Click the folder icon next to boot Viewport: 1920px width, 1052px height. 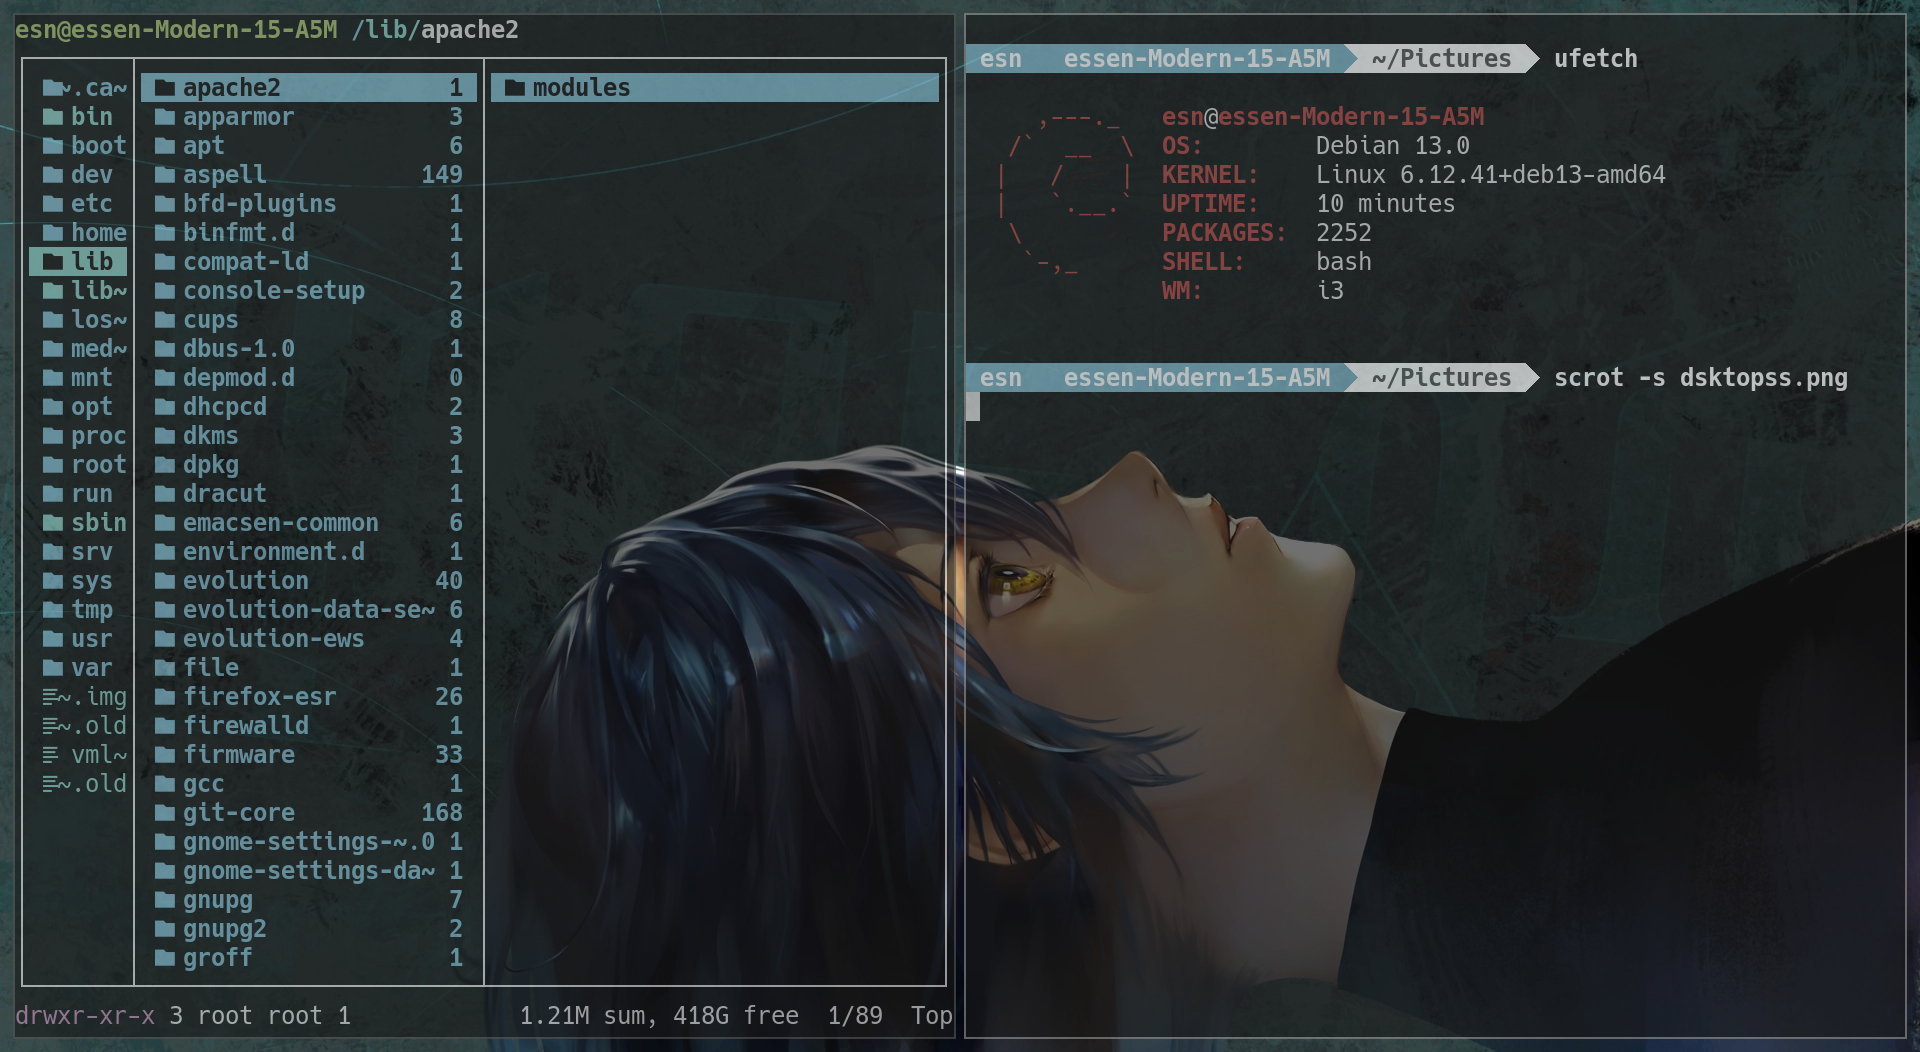pyautogui.click(x=53, y=146)
